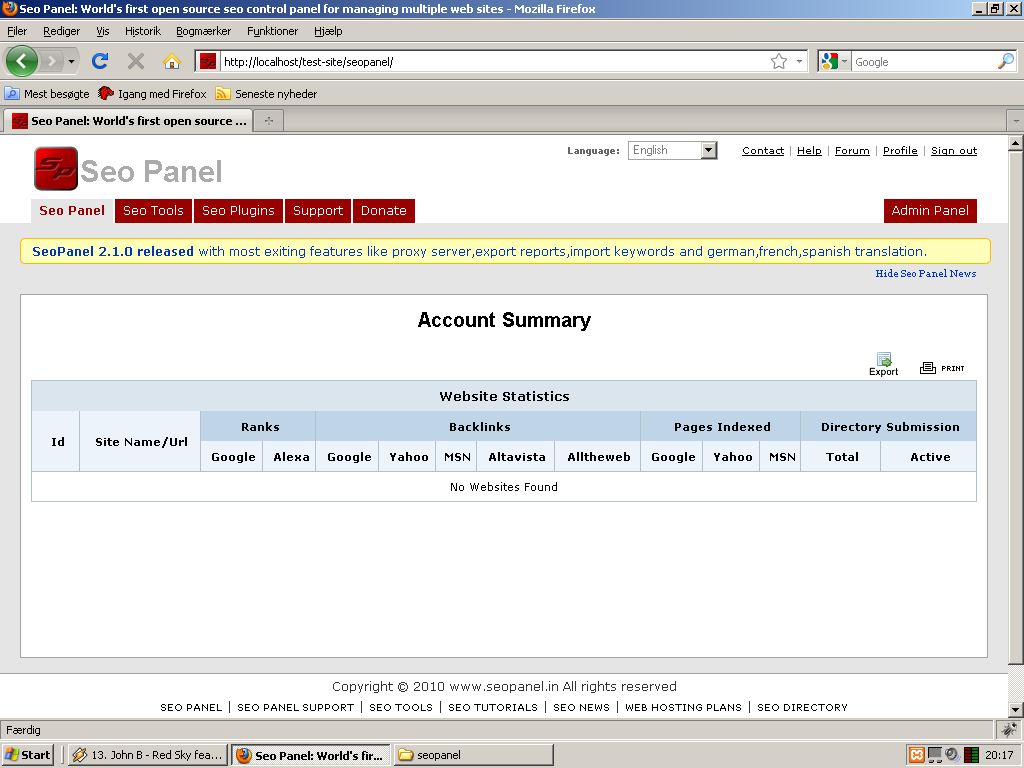Screen dimensions: 1024x768
Task: Bookmark this page with the star icon
Action: [x=778, y=61]
